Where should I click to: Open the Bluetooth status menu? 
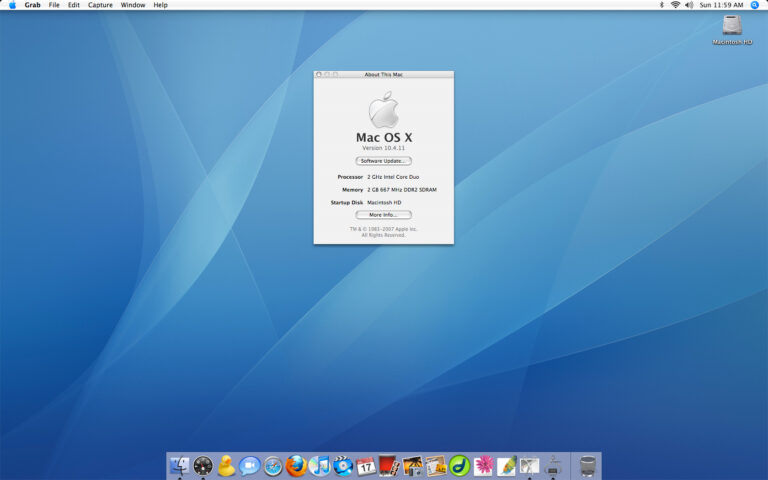coord(661,5)
